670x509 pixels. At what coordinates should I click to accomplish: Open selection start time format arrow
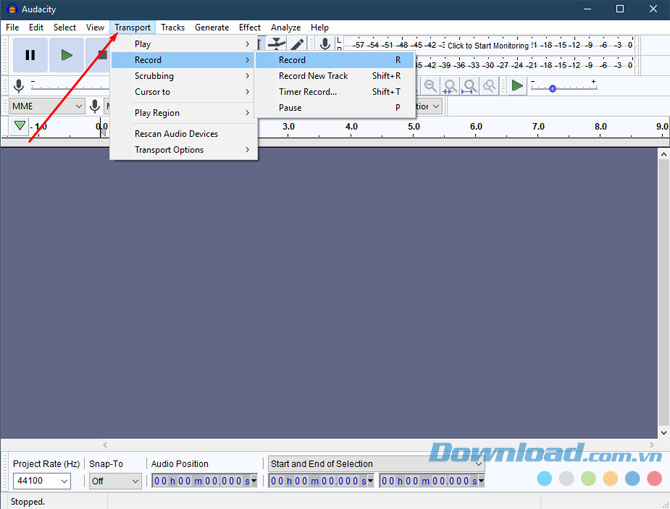[370, 481]
